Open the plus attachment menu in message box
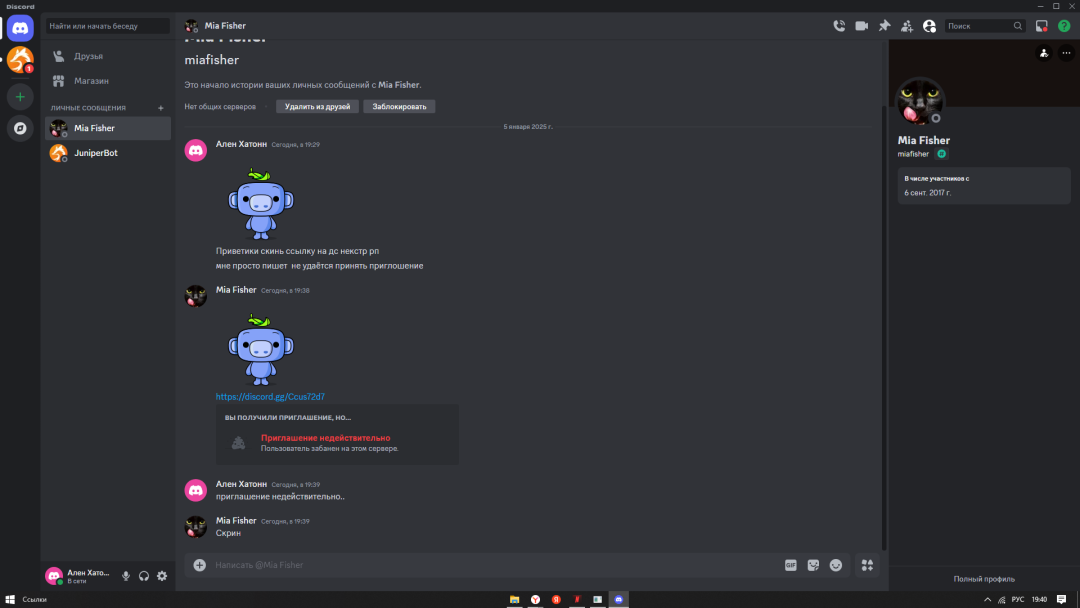1080x608 pixels. (200, 565)
